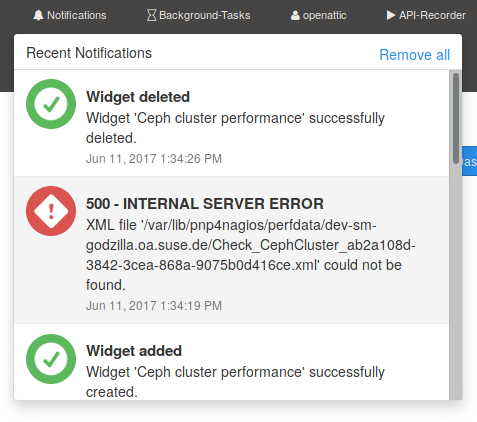The height and width of the screenshot is (422, 477).
Task: Click the Remove all link
Action: [x=415, y=55]
